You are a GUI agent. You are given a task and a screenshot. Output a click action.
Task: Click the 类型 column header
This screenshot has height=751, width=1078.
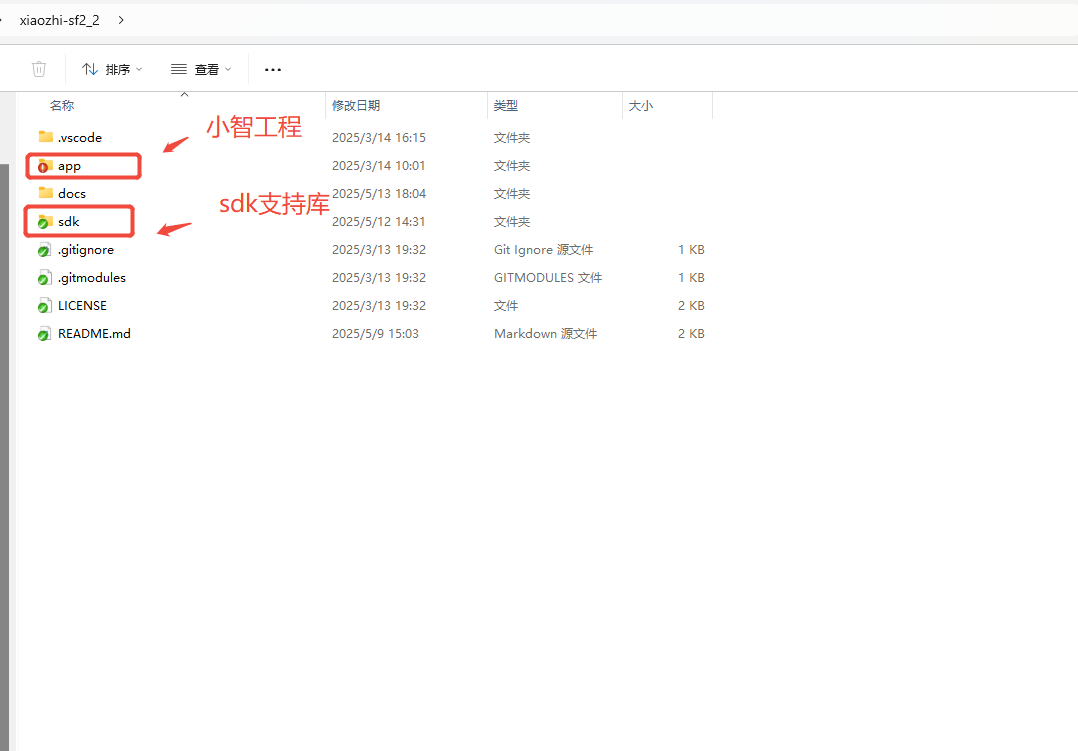point(506,106)
